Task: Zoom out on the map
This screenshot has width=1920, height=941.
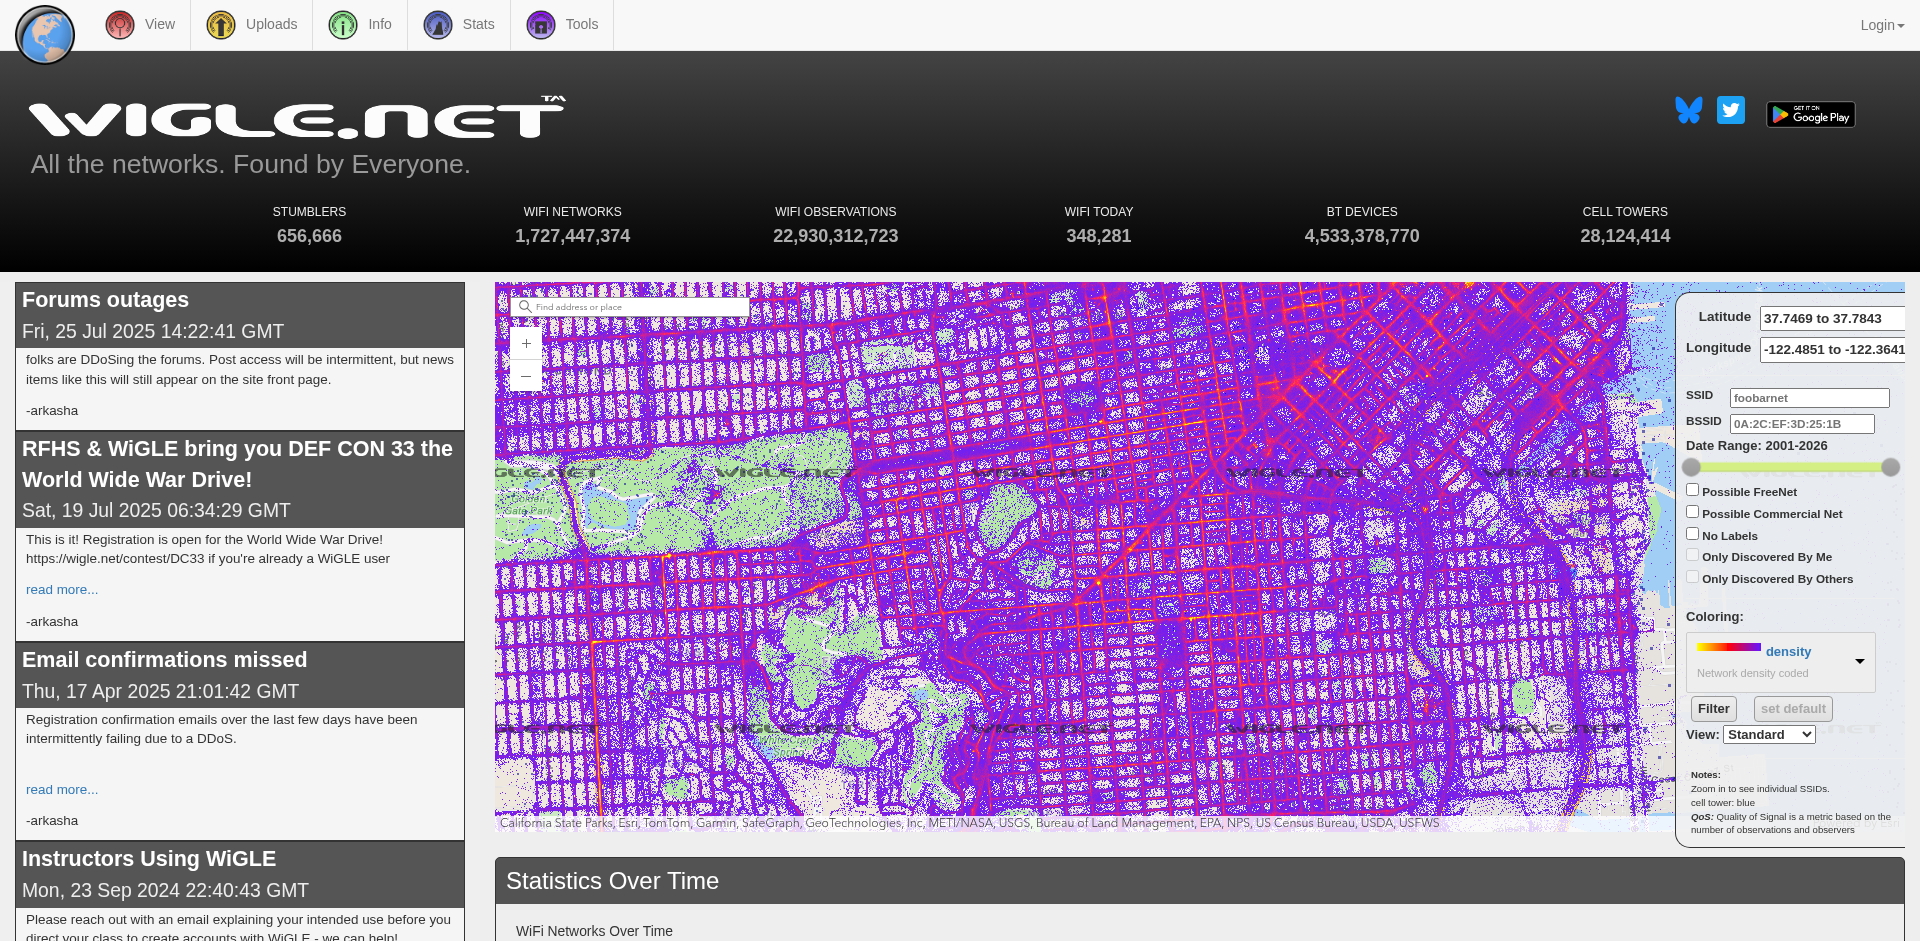Action: click(x=526, y=376)
